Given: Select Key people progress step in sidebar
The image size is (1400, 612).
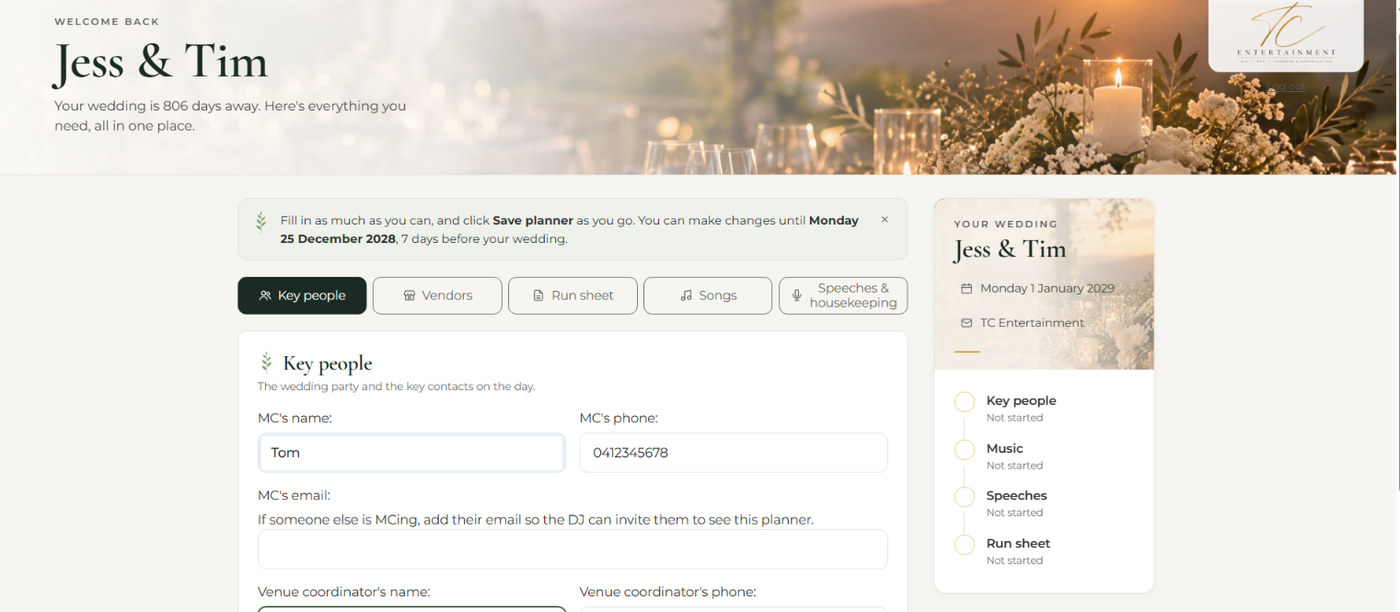Looking at the screenshot, I should [1044, 408].
